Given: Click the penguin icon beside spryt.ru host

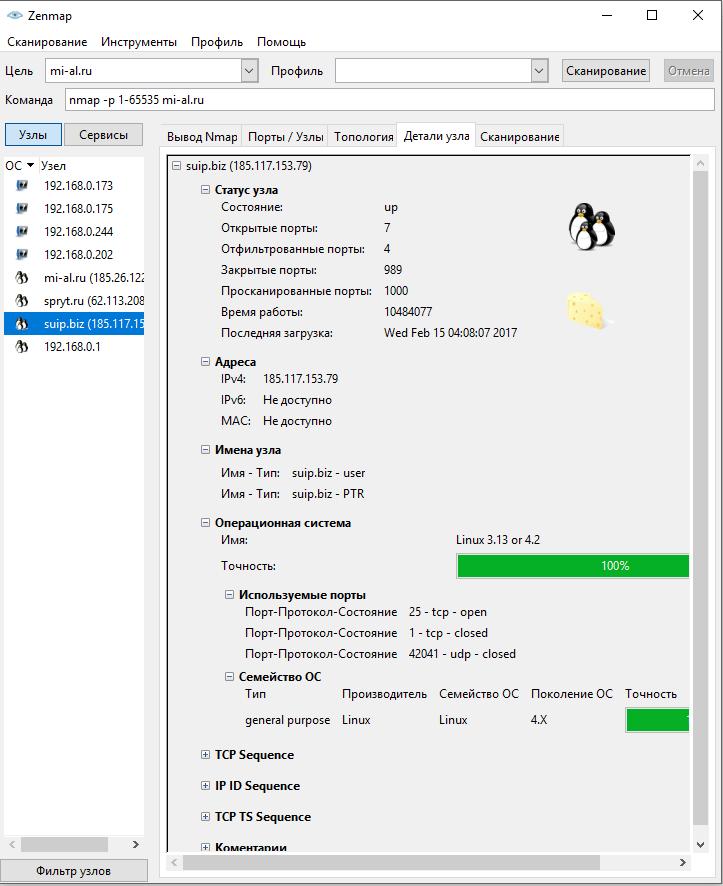Looking at the screenshot, I should pos(21,301).
